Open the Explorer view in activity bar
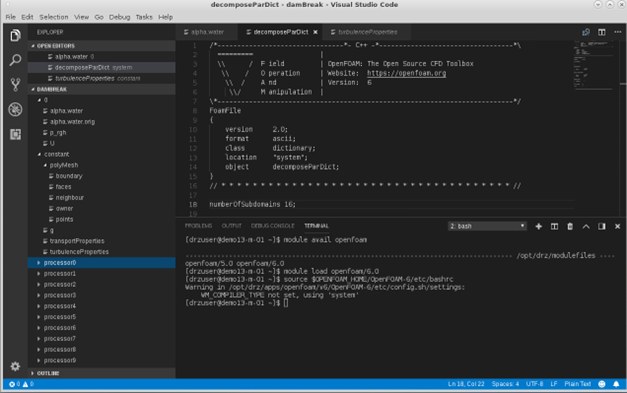The width and height of the screenshot is (627, 393). [15, 35]
